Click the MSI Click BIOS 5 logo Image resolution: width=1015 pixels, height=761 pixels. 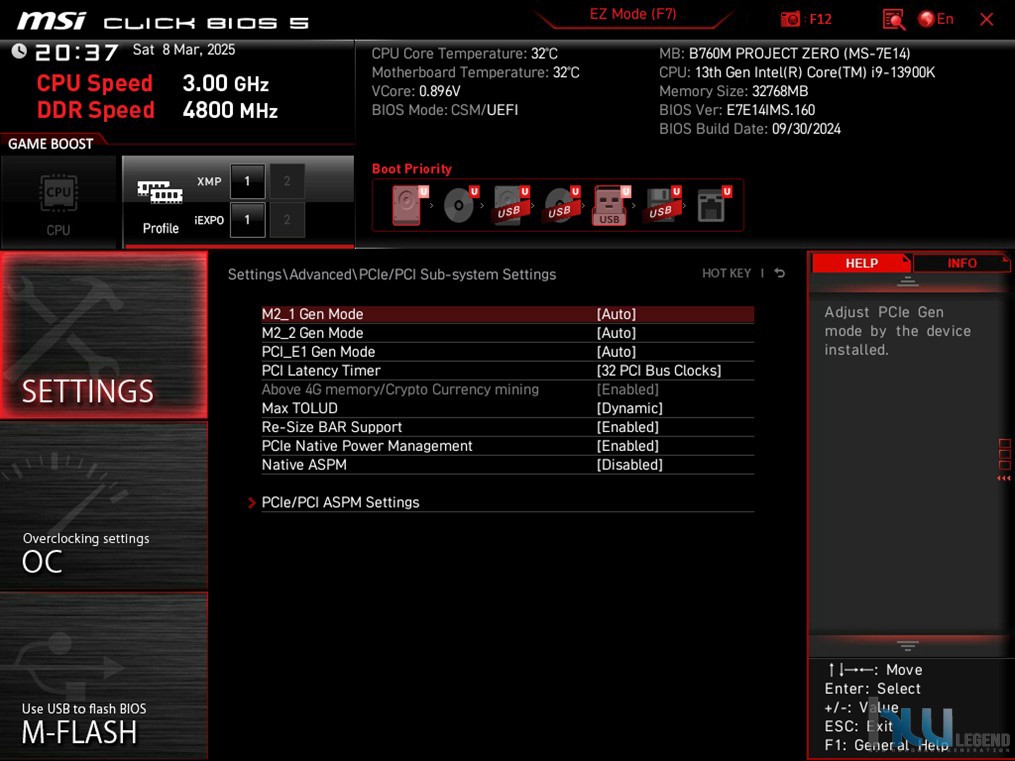pos(163,21)
